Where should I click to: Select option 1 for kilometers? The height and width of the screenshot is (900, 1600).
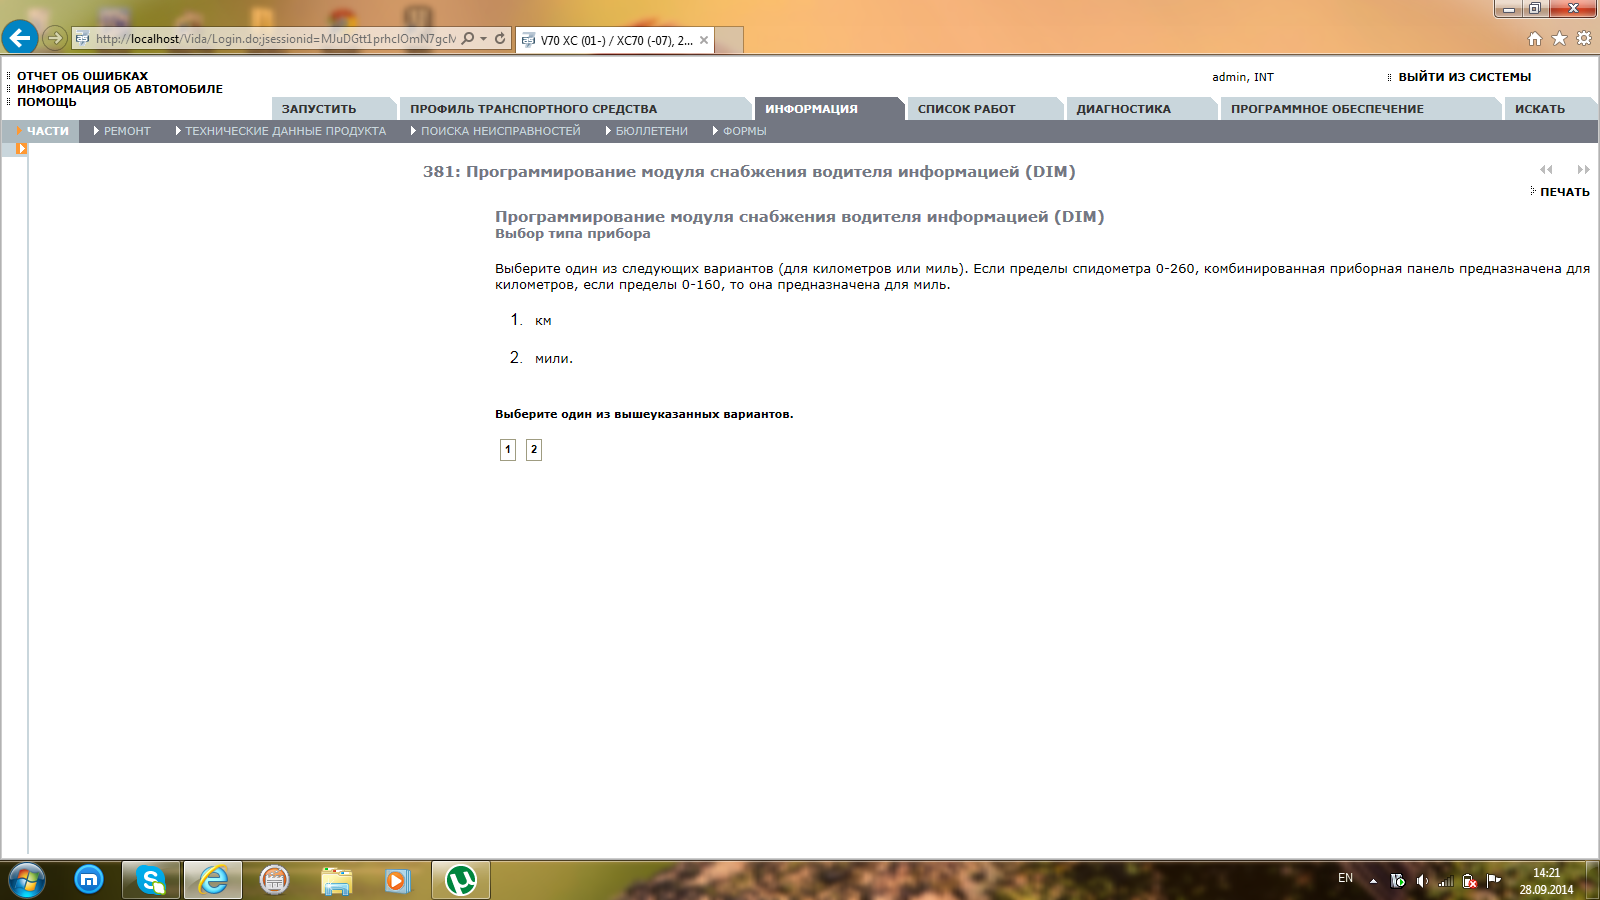click(x=508, y=449)
